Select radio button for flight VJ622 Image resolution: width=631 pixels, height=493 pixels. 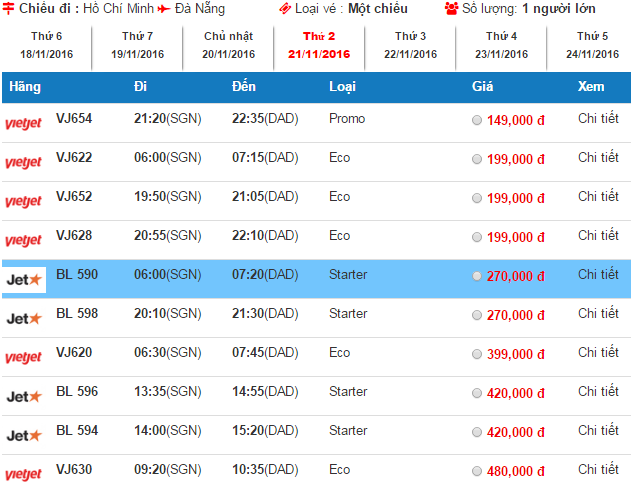[x=477, y=159]
